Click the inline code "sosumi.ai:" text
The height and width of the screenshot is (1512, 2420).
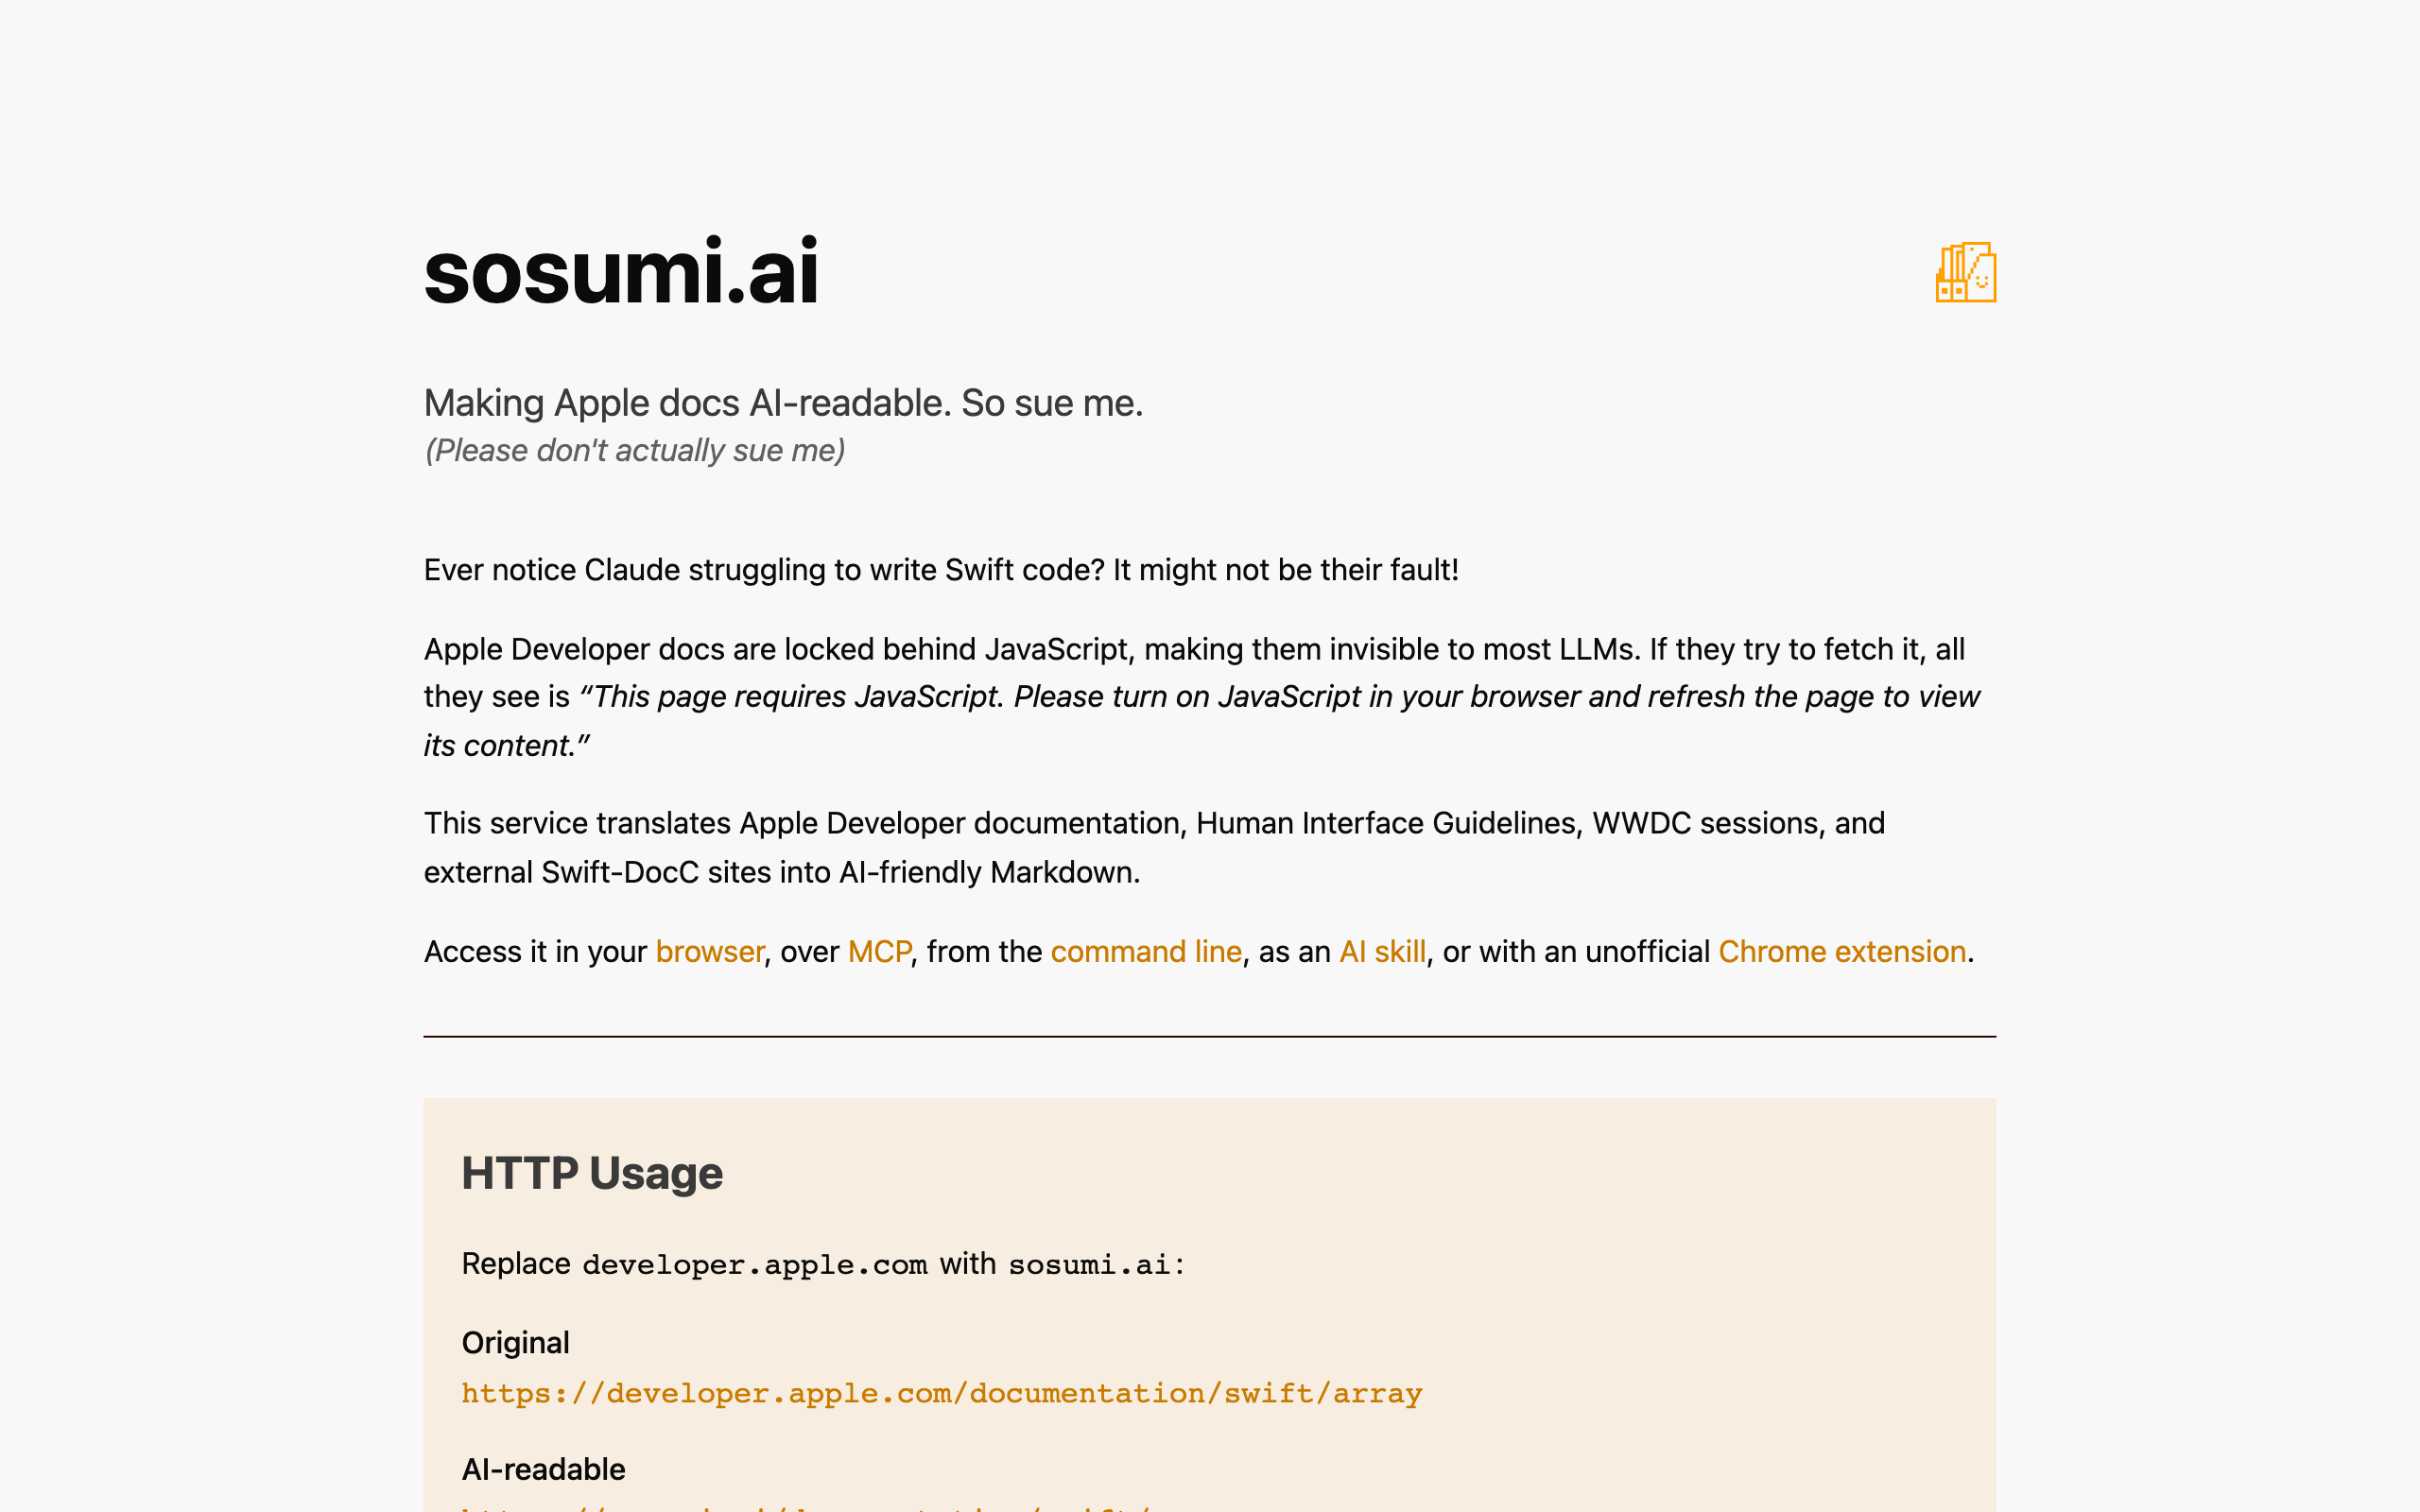(x=1096, y=1265)
